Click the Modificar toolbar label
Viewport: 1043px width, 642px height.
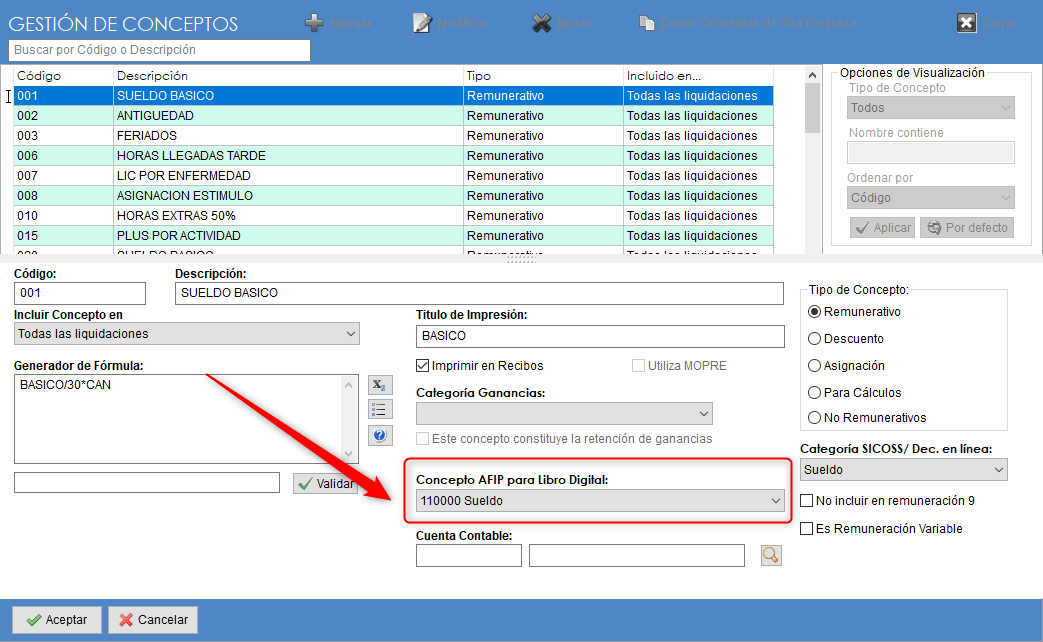click(462, 23)
